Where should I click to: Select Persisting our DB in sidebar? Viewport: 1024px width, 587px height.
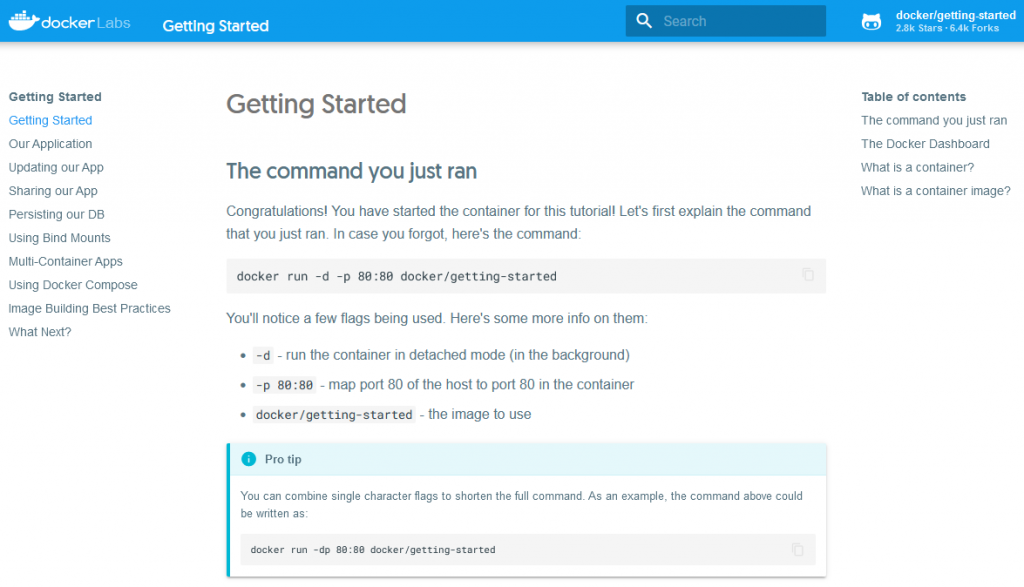(56, 214)
